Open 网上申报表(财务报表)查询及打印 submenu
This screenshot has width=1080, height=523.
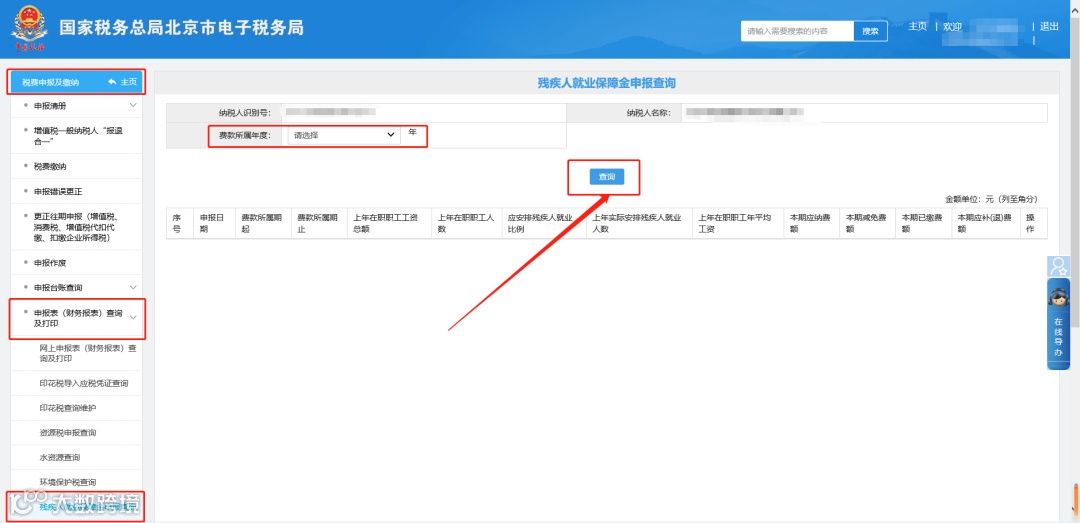tap(87, 353)
